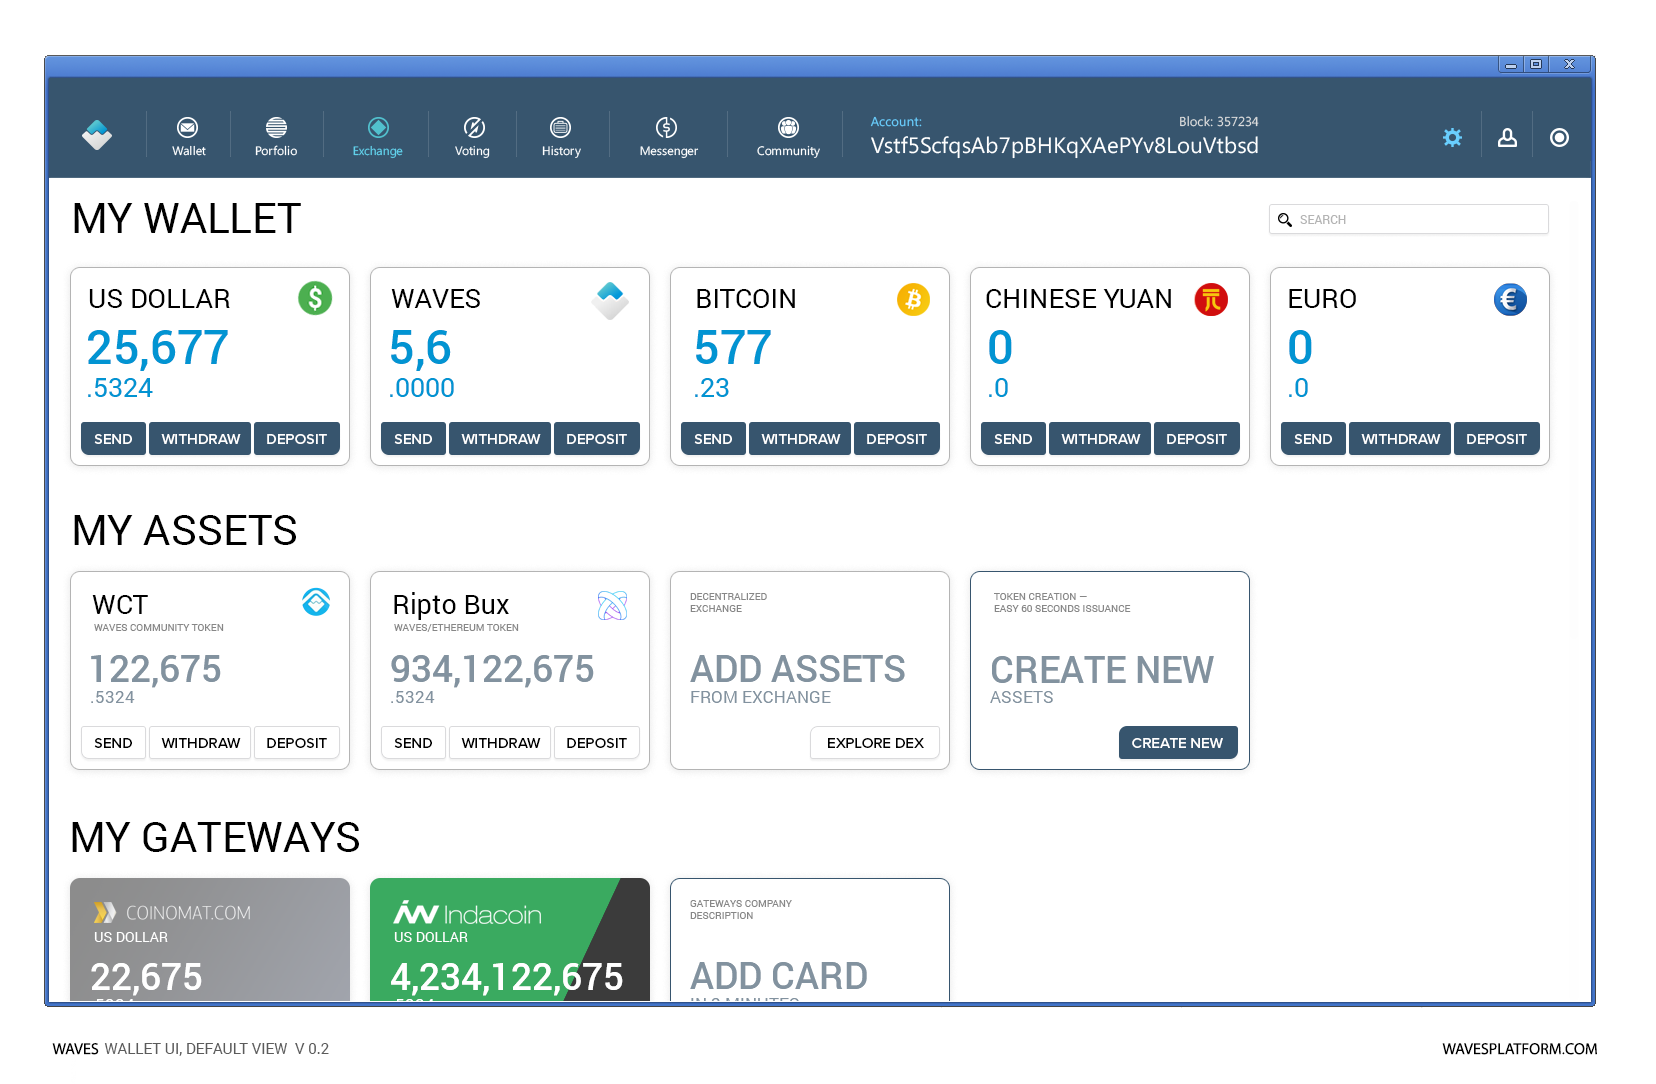Click the CREATE NEW heading text
Screen dimensions: 1656x1084
tap(1102, 670)
